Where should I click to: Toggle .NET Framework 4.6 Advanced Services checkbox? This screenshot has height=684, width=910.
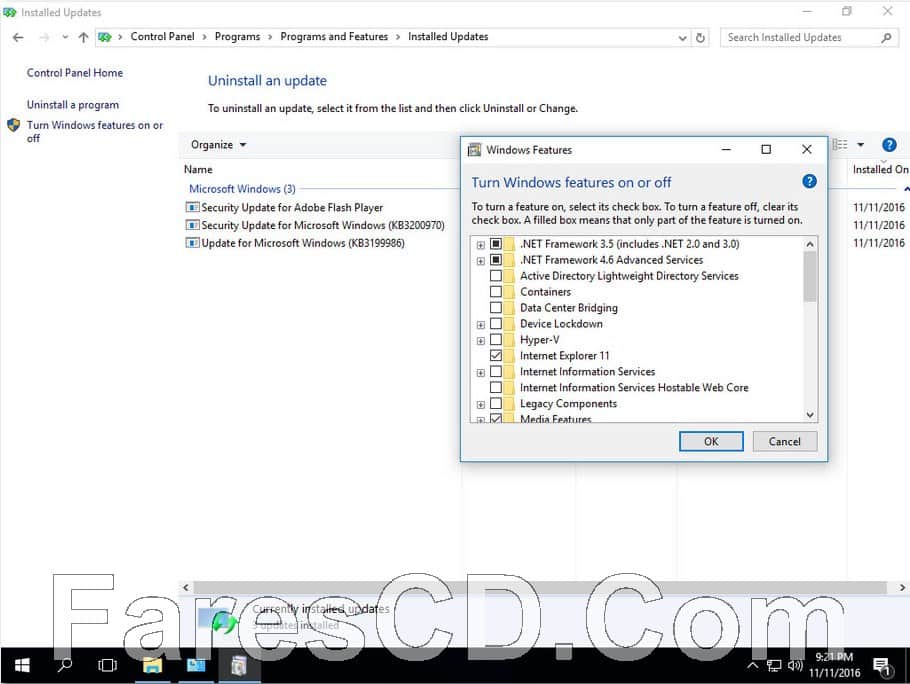(496, 260)
